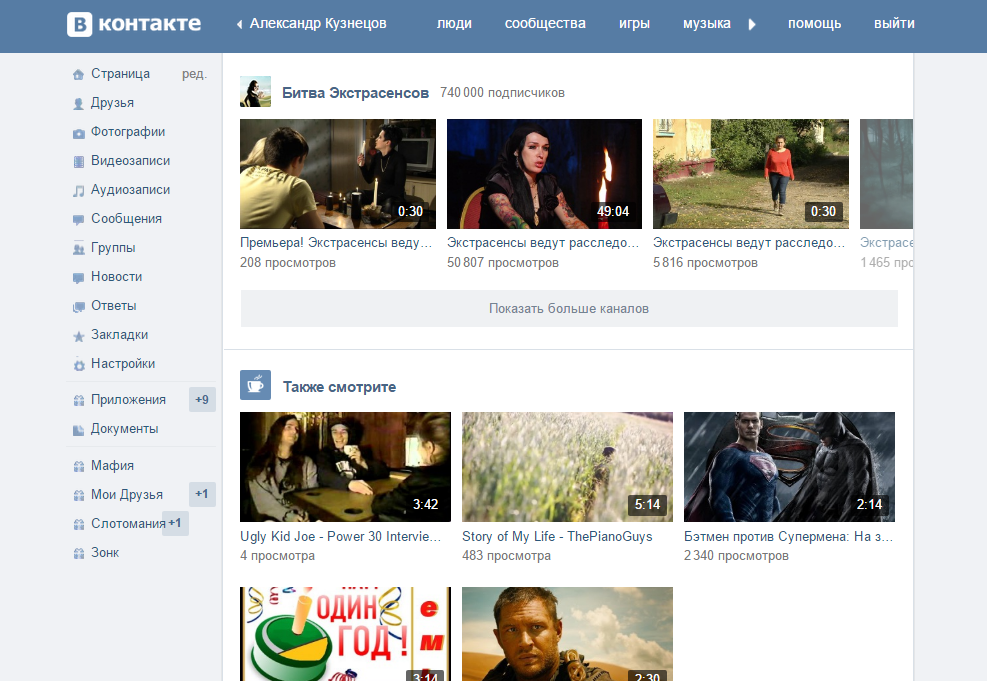Click the camera icon beside Фотографии
This screenshot has width=987, height=681.
point(79,133)
